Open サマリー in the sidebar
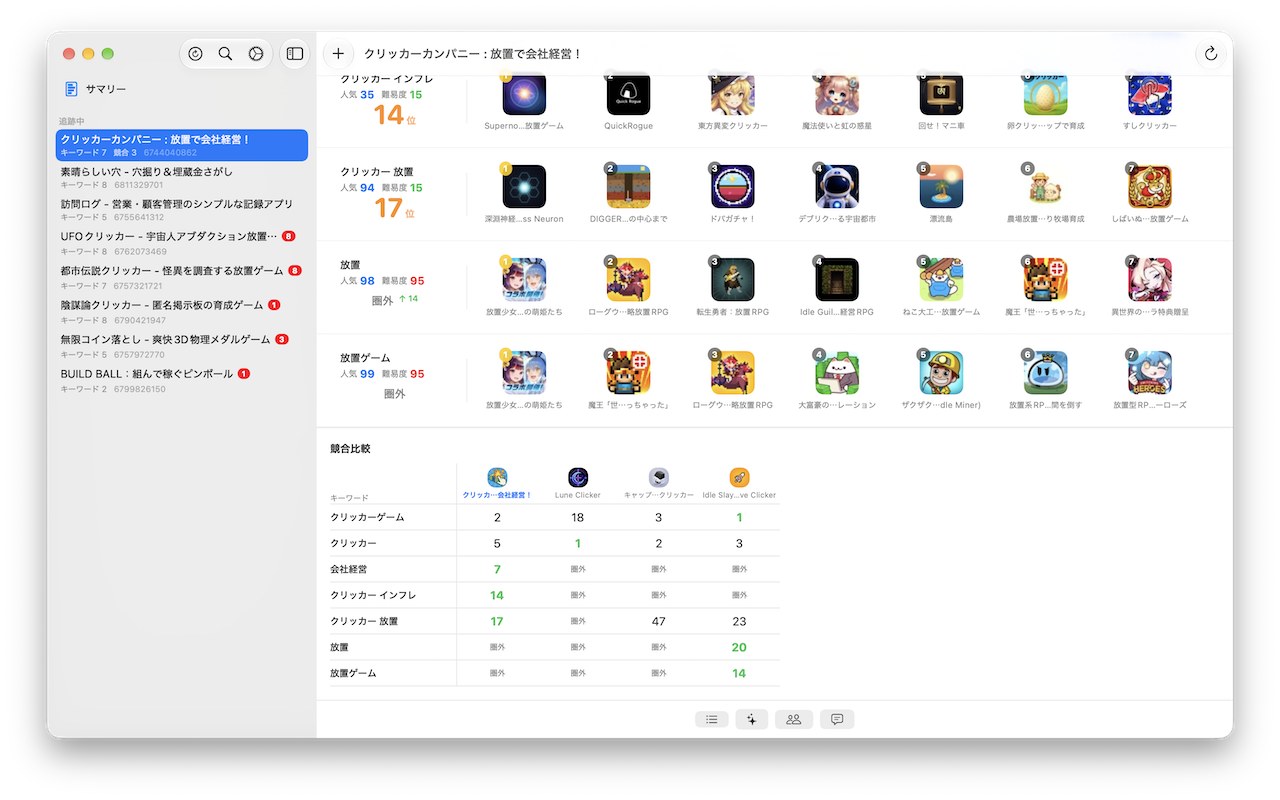 (182, 89)
